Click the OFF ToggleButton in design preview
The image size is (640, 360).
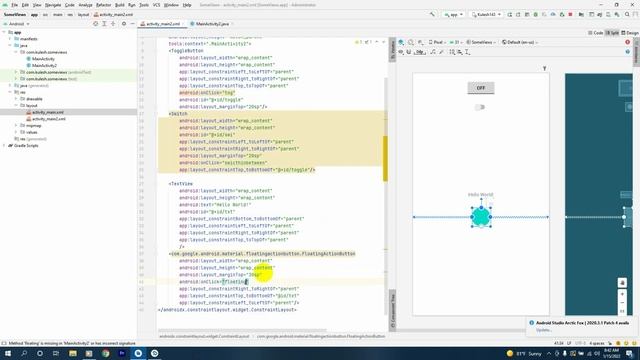click(481, 88)
